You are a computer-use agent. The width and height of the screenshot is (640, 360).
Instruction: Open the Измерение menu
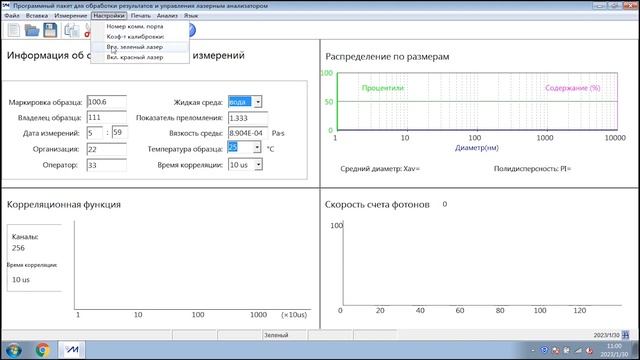click(71, 16)
